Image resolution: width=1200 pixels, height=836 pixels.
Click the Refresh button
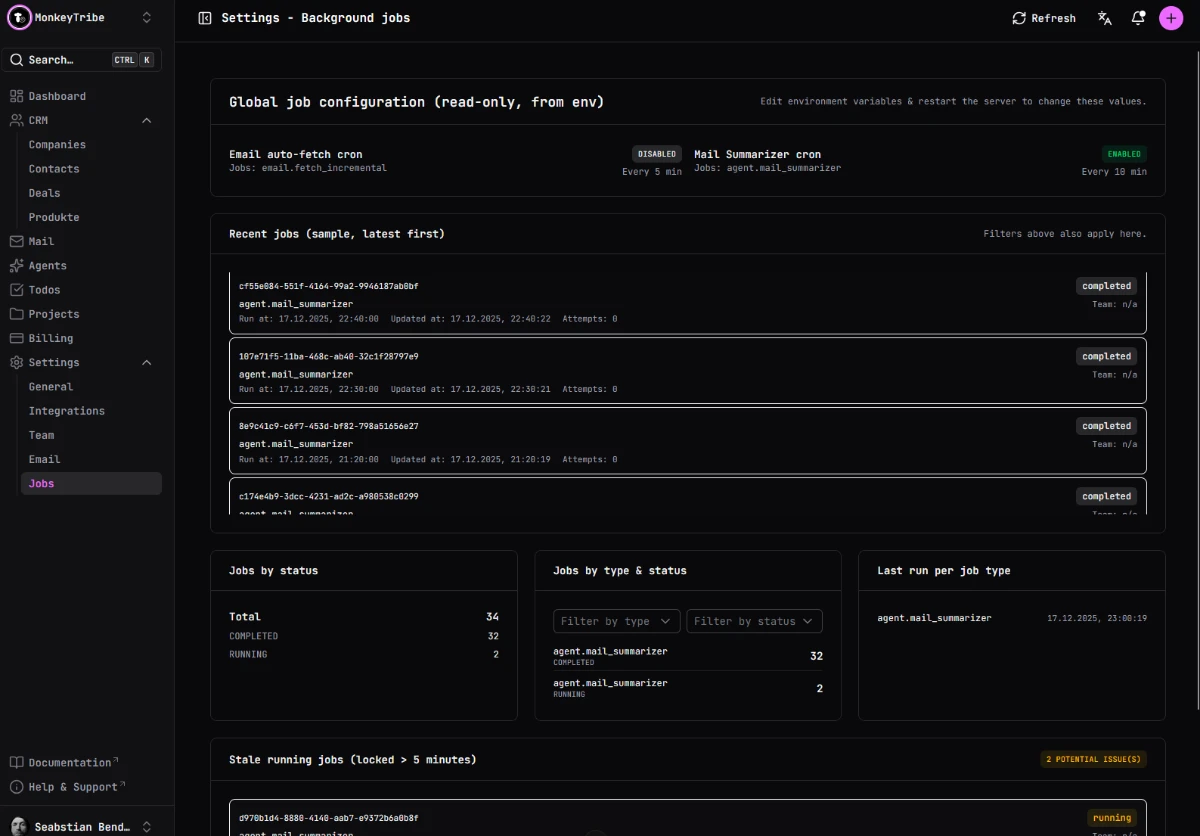1044,18
